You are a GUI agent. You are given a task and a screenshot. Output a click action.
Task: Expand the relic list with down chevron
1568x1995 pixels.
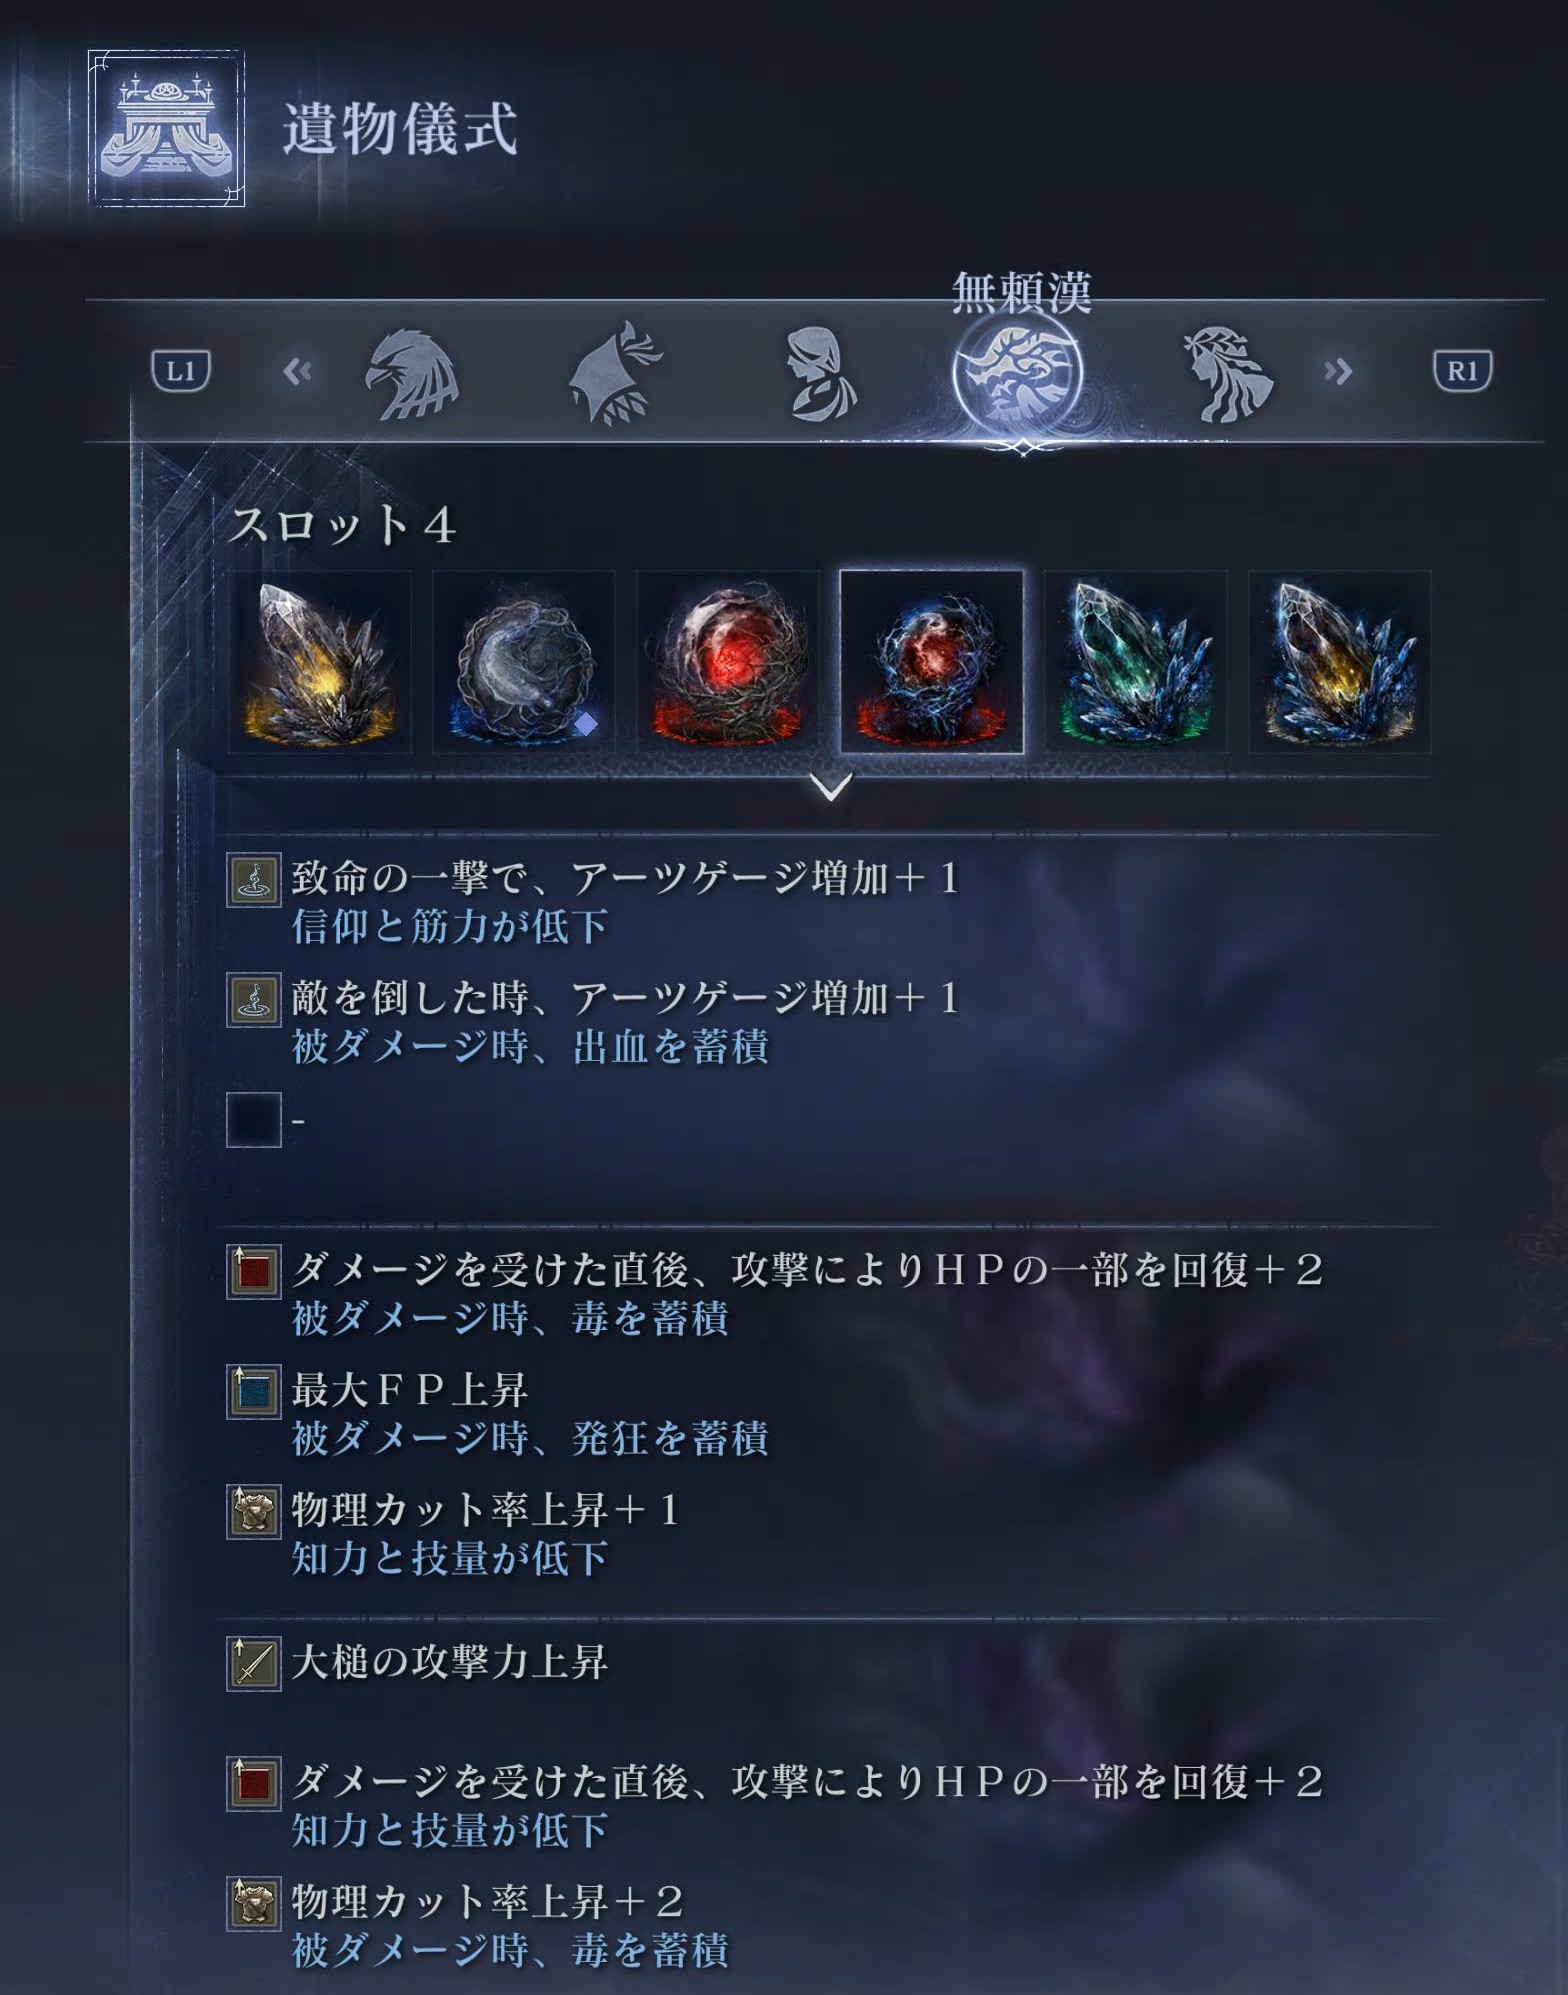(831, 787)
